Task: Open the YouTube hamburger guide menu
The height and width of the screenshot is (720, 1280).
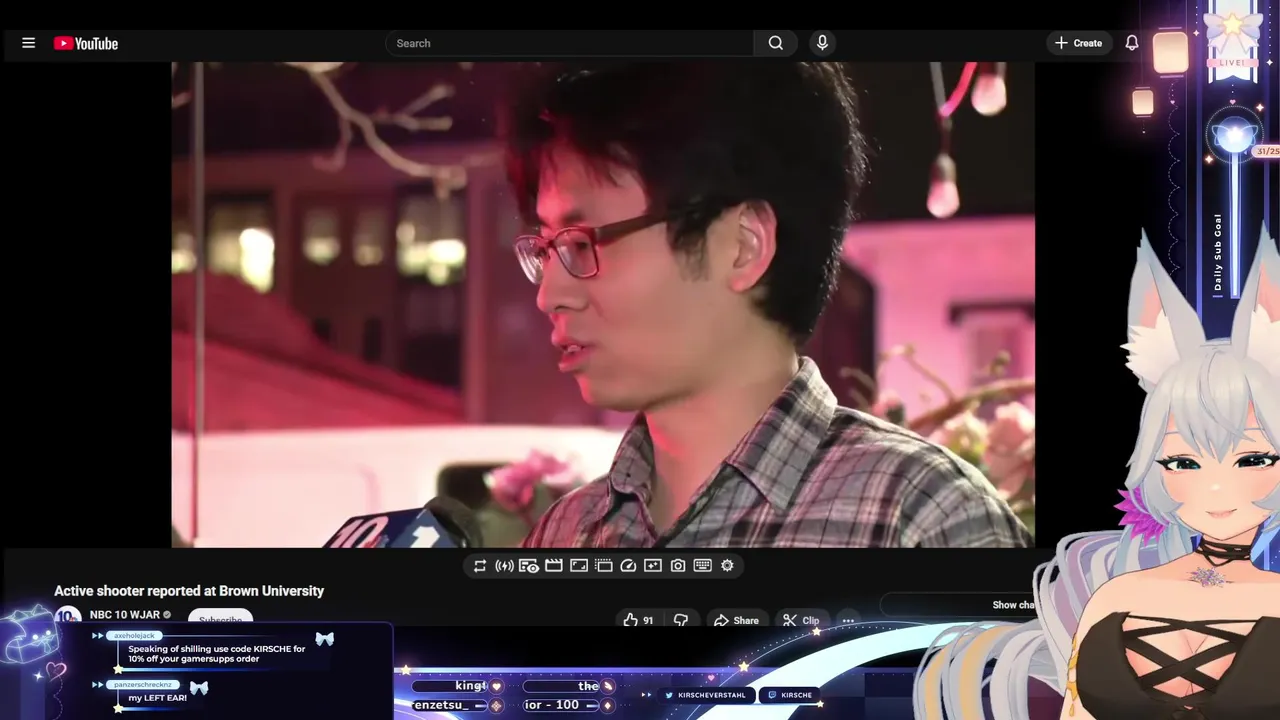Action: (28, 43)
